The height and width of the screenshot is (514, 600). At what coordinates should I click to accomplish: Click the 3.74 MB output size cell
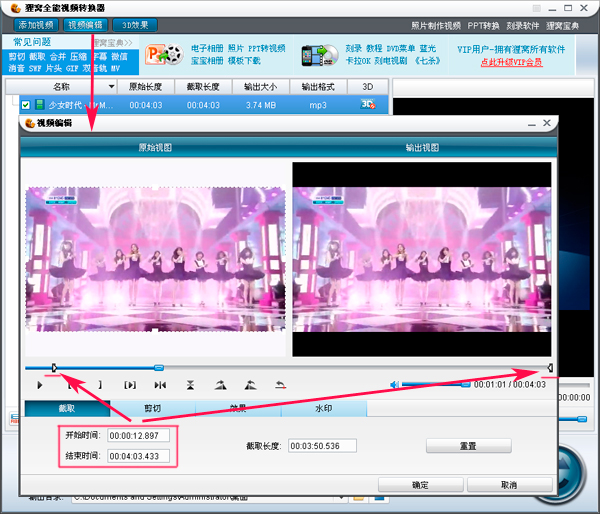261,105
